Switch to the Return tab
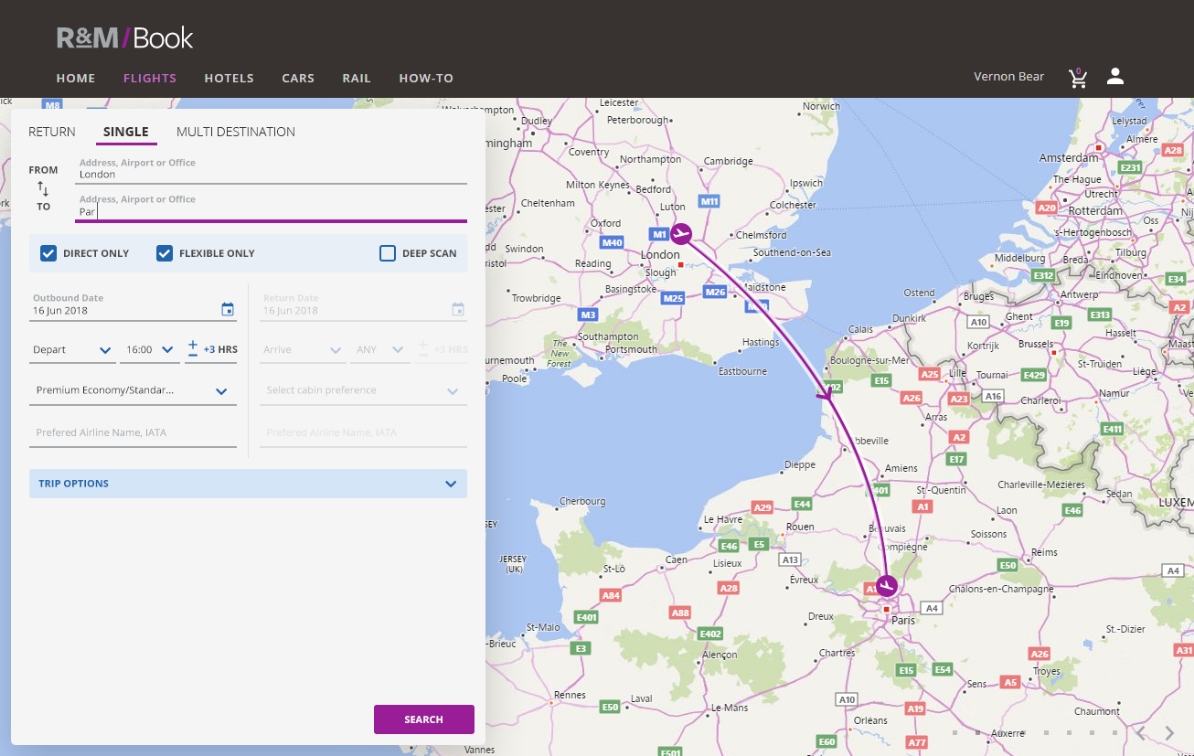 (51, 132)
